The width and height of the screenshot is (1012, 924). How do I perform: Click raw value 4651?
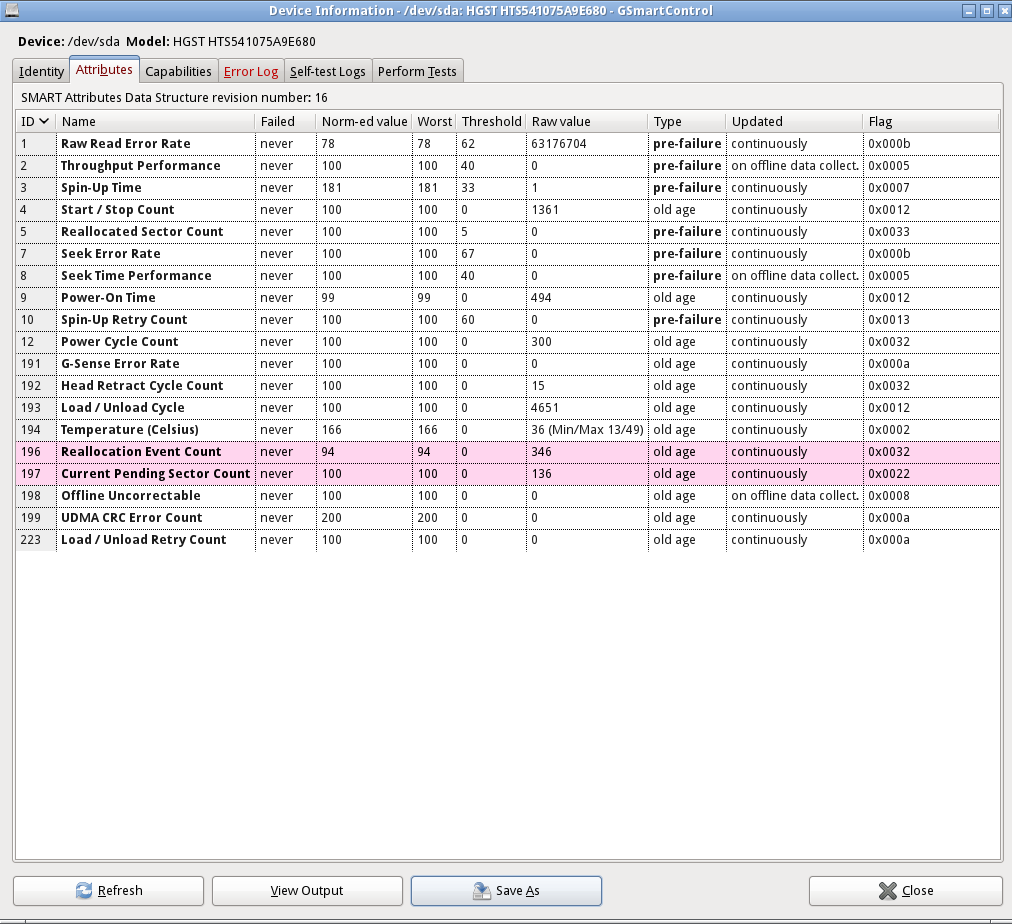(545, 408)
